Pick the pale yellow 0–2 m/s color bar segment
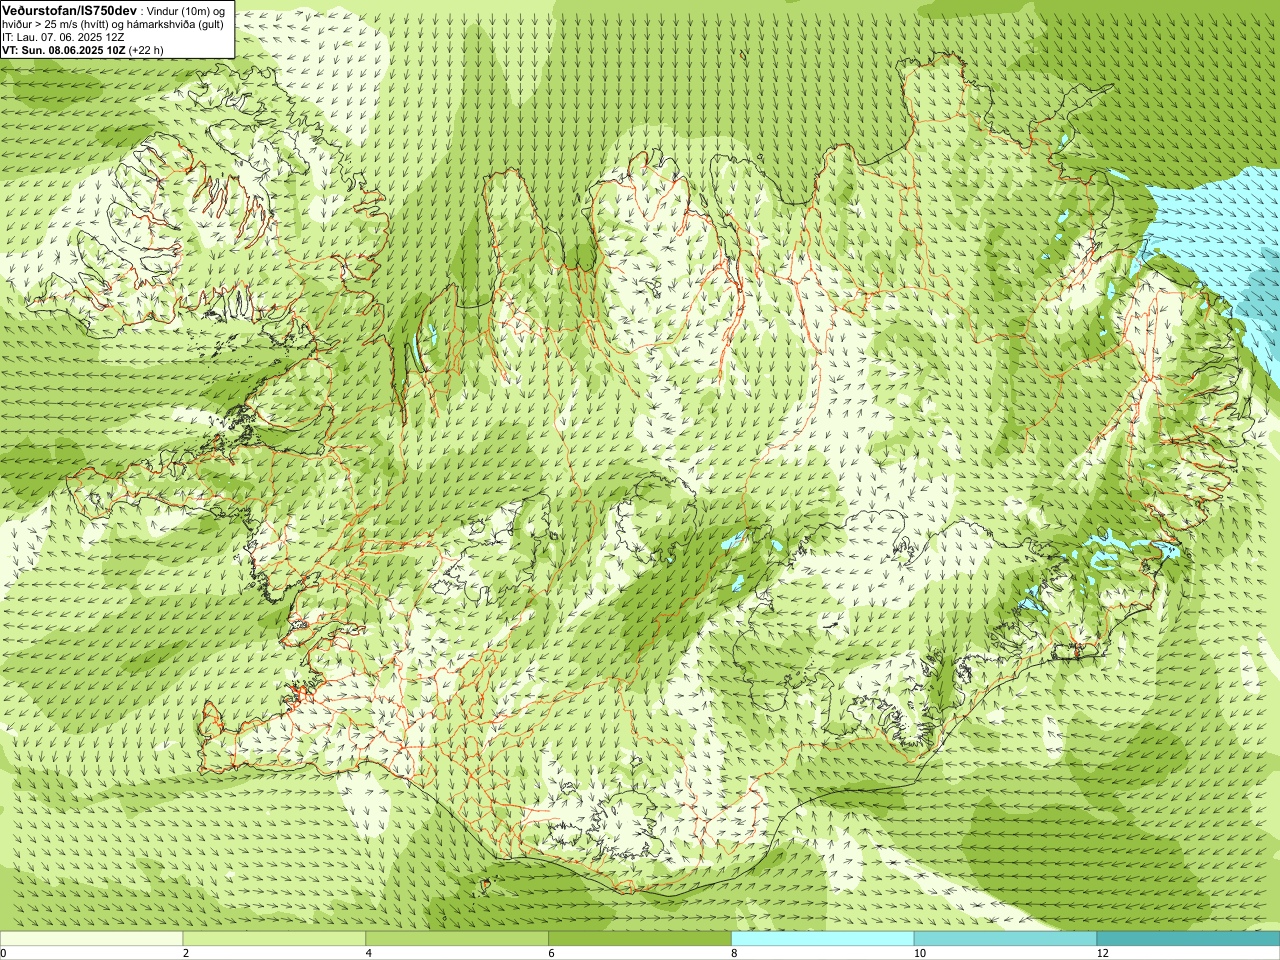Viewport: 1280px width, 960px height. point(91,939)
